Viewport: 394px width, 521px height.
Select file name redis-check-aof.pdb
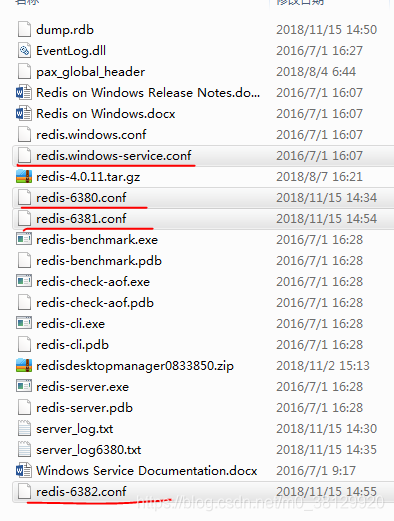point(95,303)
